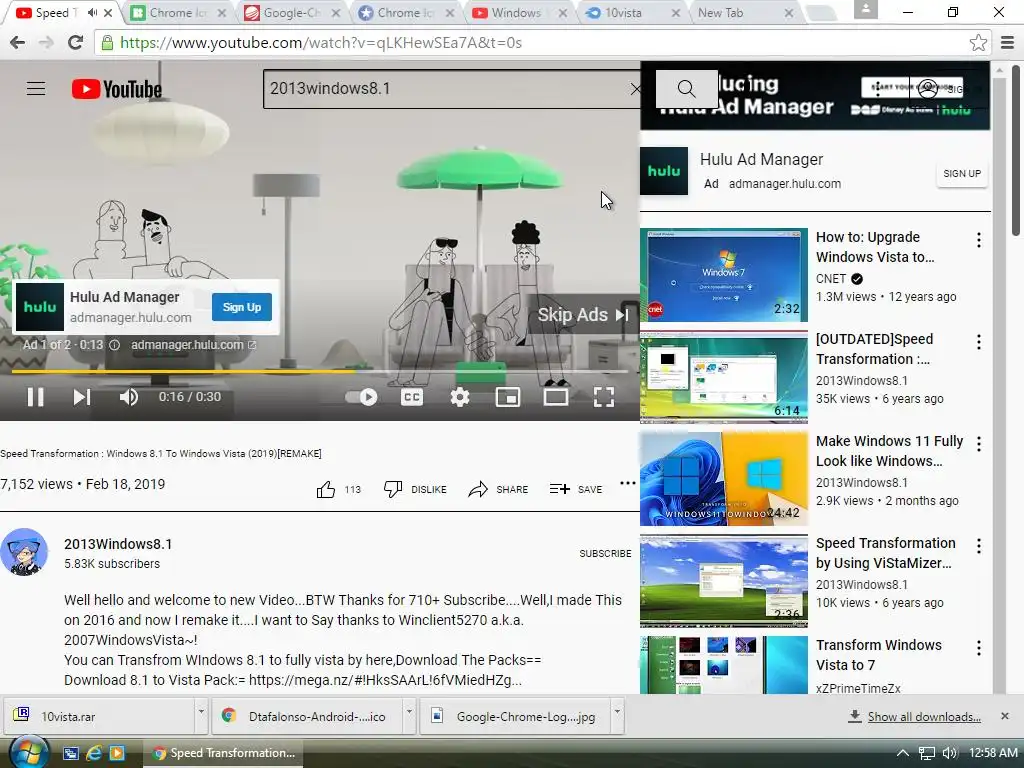Bookmark page with star icon
The image size is (1024, 768).
(x=978, y=42)
